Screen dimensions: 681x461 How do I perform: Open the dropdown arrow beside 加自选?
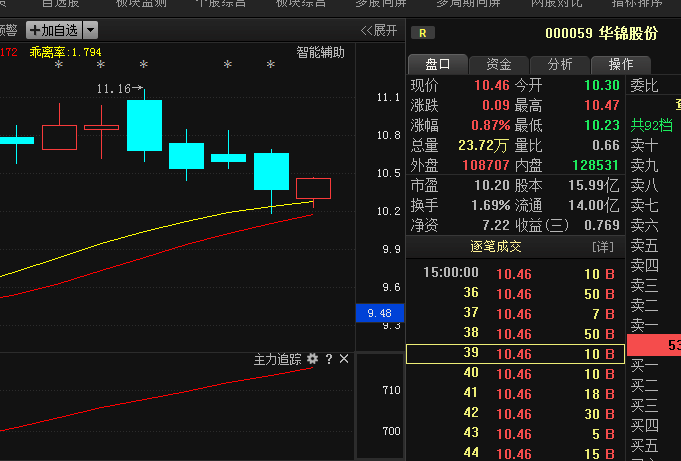tap(90, 30)
